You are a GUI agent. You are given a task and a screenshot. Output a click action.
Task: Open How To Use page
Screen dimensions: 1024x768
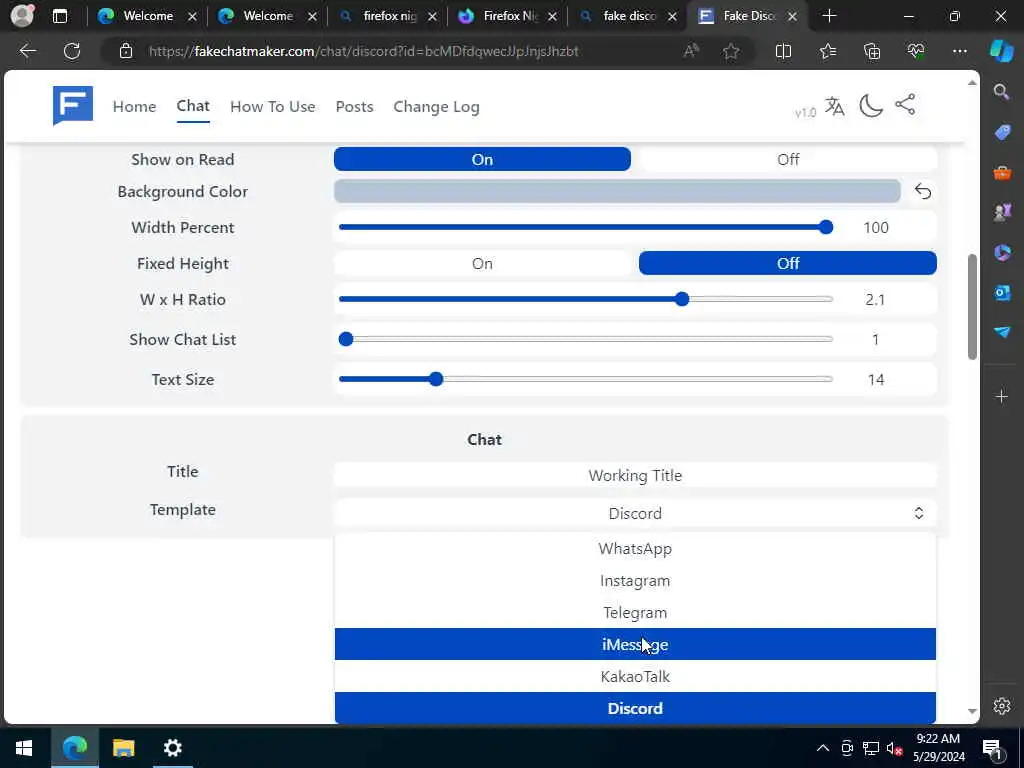tap(272, 106)
